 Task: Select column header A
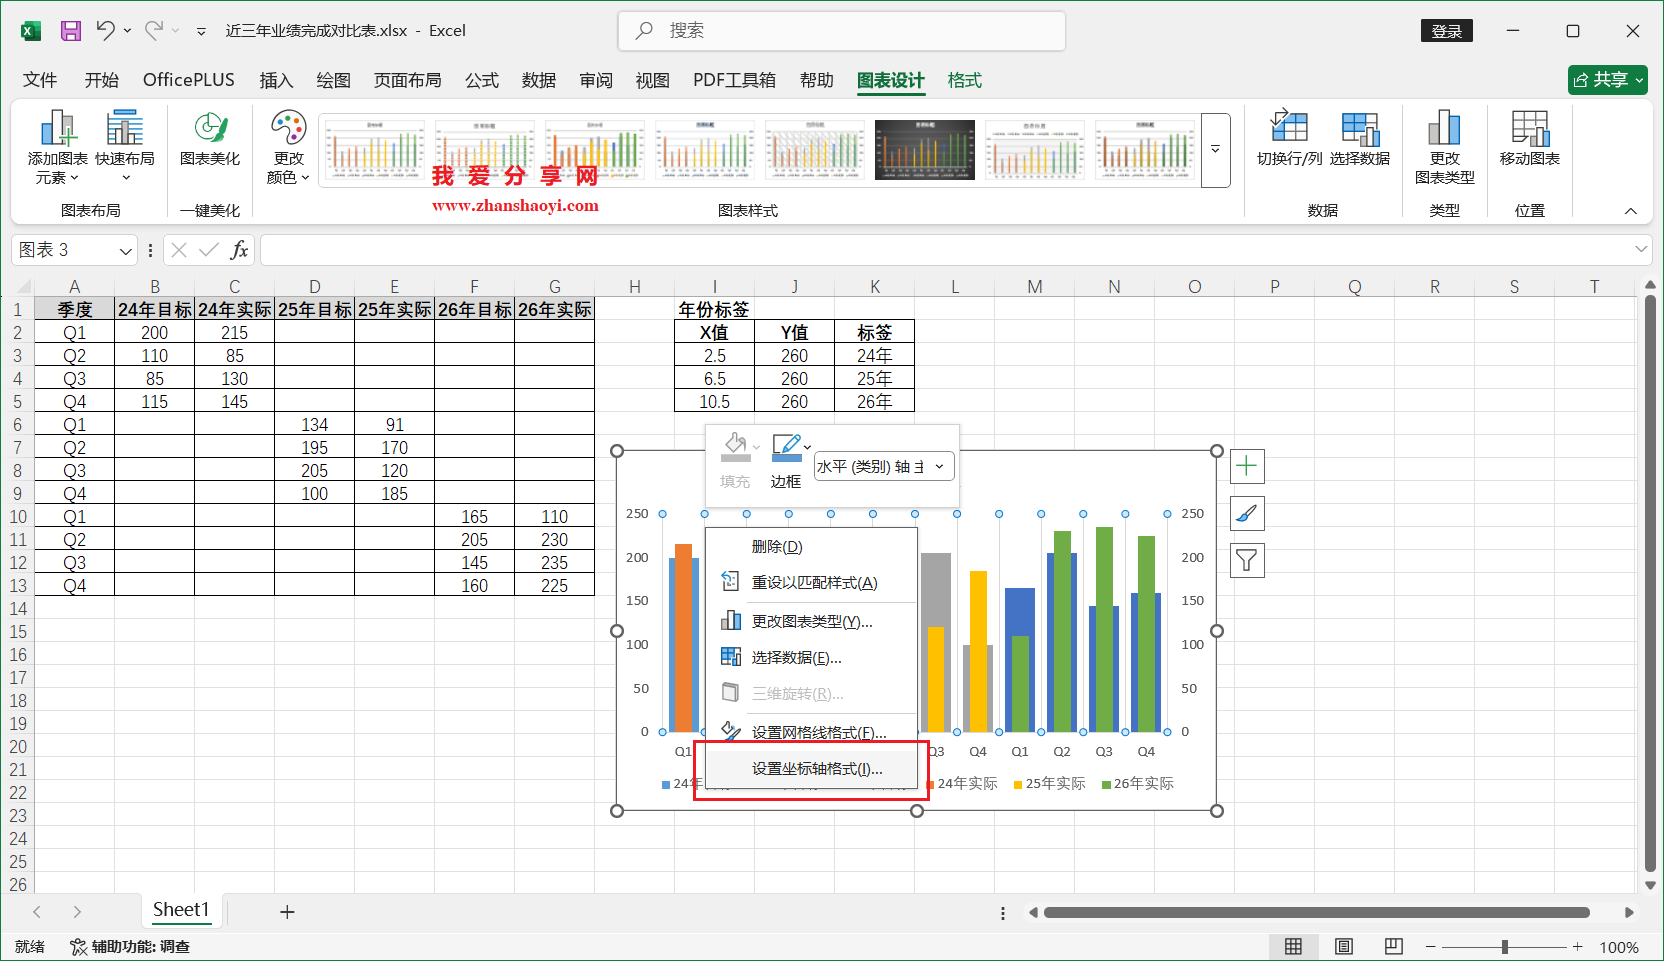[75, 286]
